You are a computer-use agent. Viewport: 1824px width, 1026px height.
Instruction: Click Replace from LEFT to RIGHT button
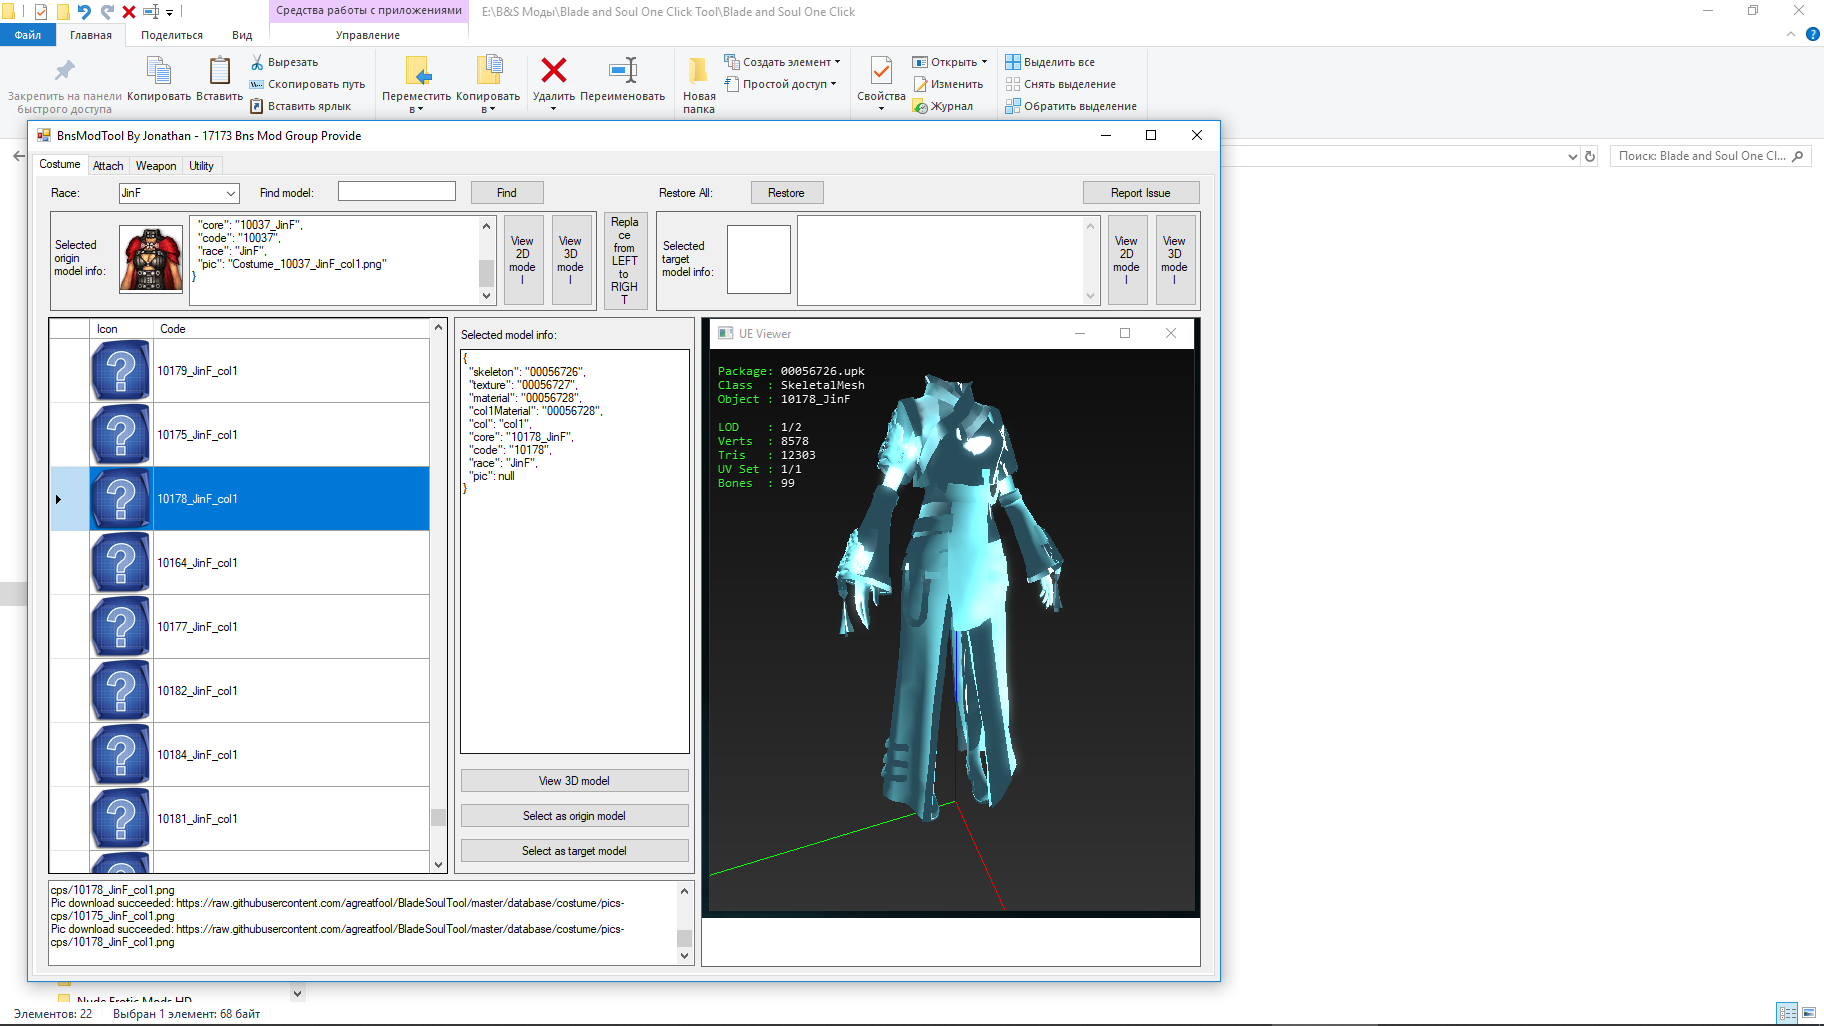point(624,260)
